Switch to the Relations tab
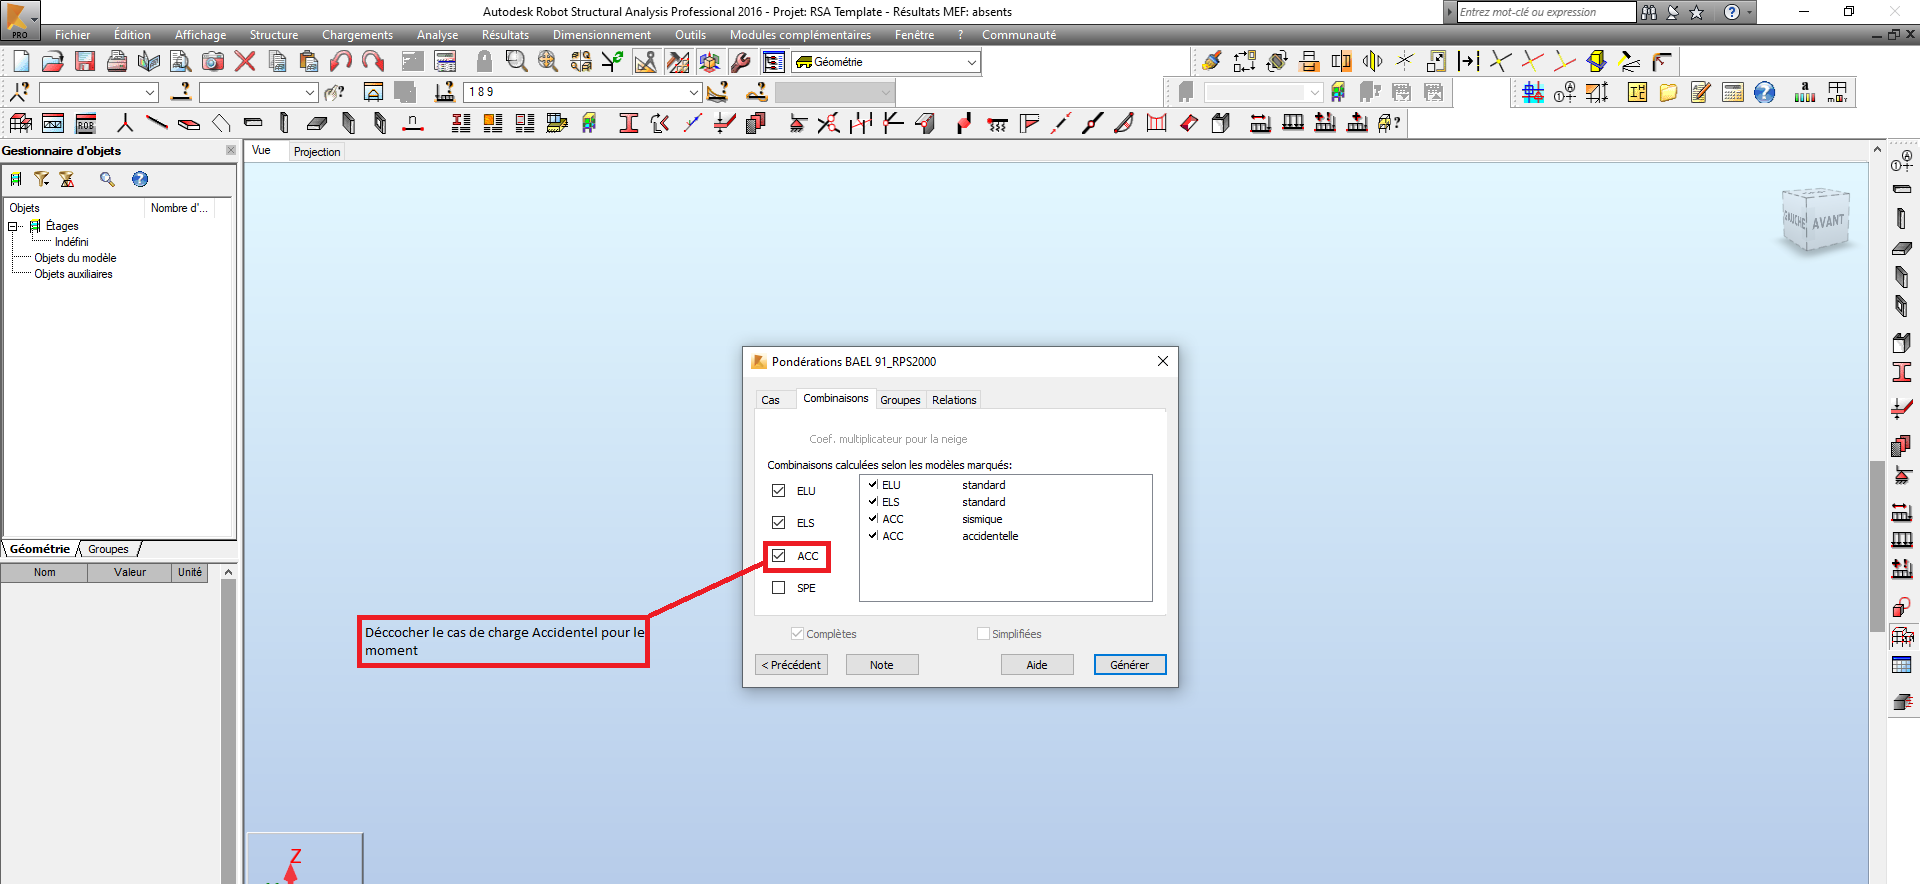The image size is (1920, 884). tap(954, 400)
